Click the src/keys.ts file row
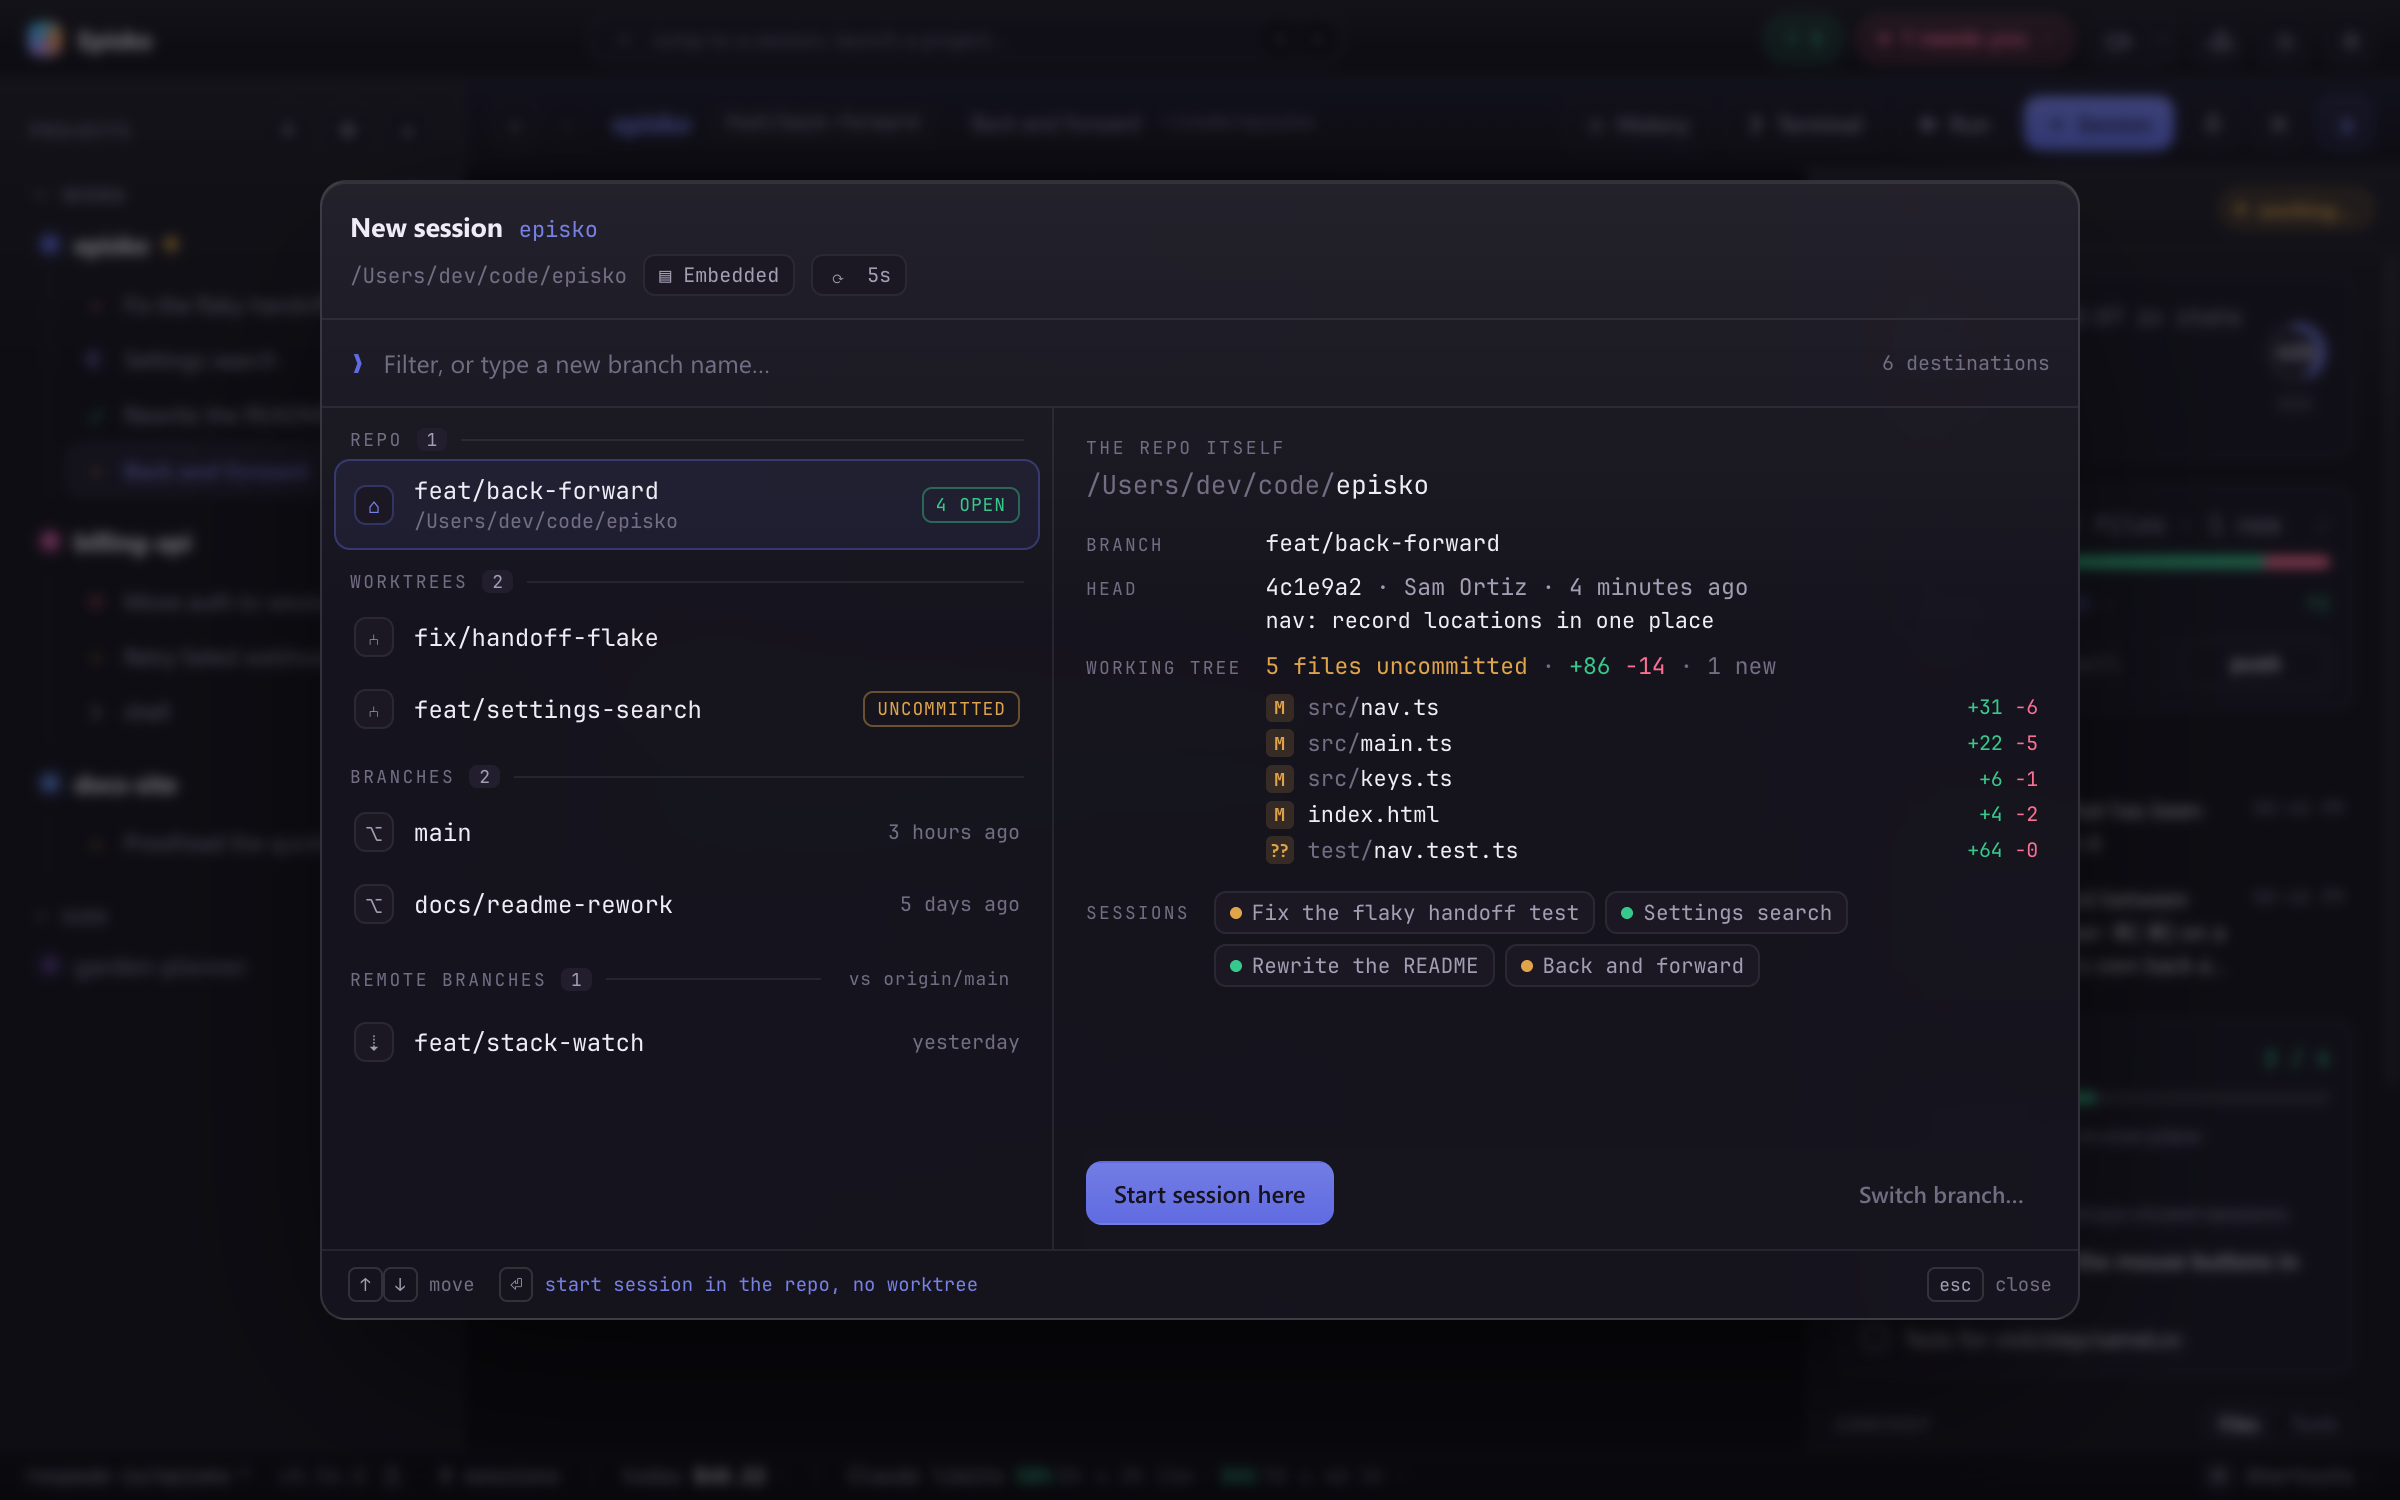 [x=1652, y=779]
